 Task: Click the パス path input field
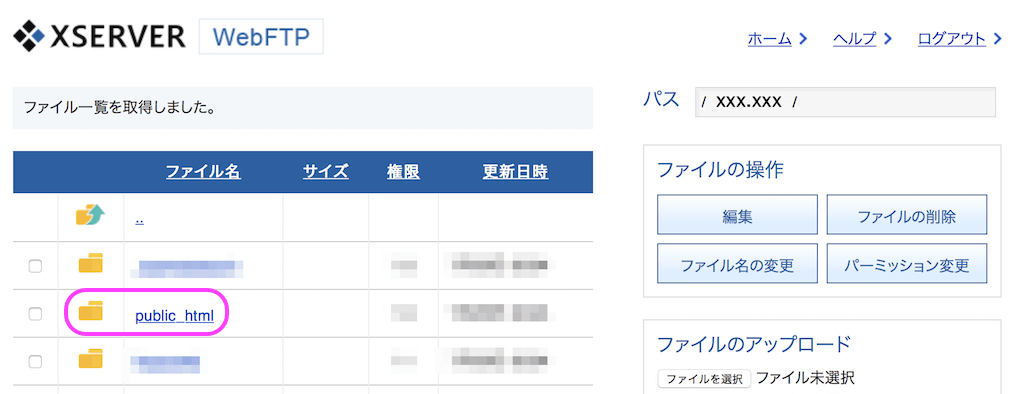845,102
